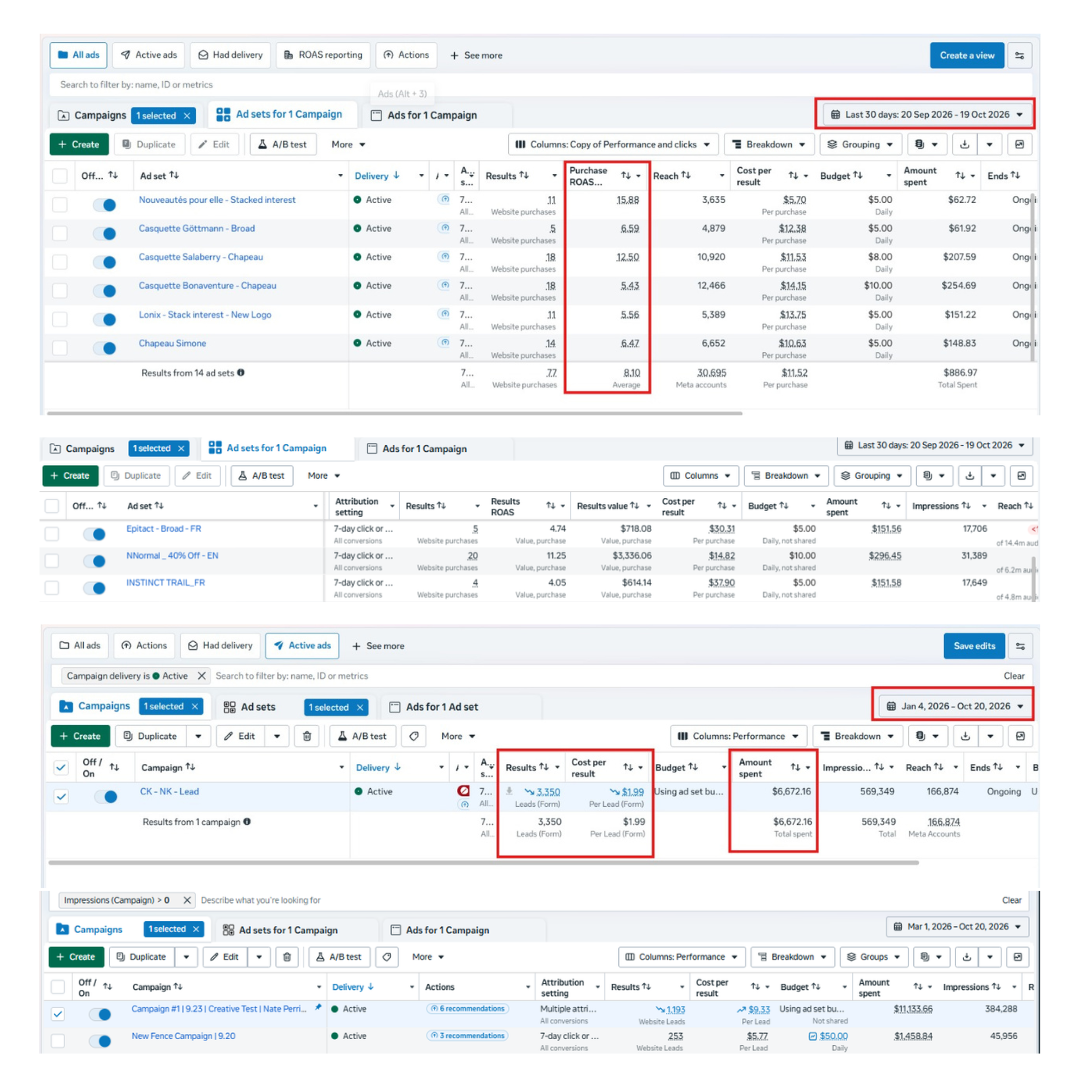Open Columns: Copy of Performance and clicks dropdown

(x=613, y=145)
